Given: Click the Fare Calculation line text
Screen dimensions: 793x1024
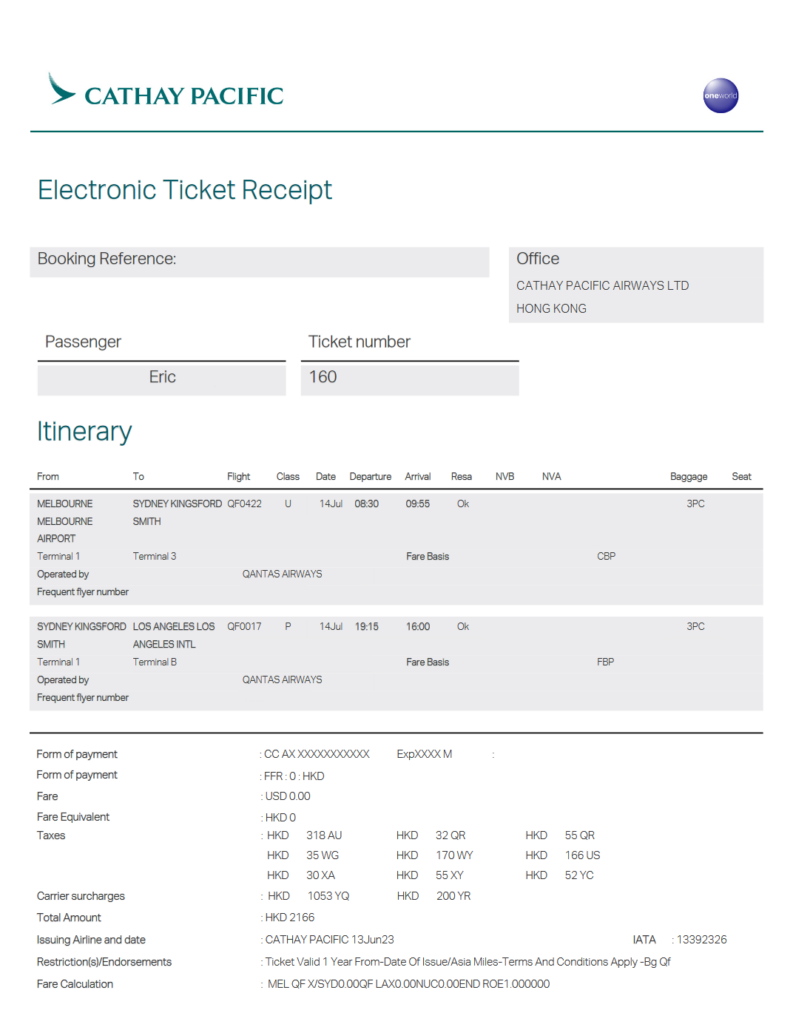Looking at the screenshot, I should tap(408, 984).
